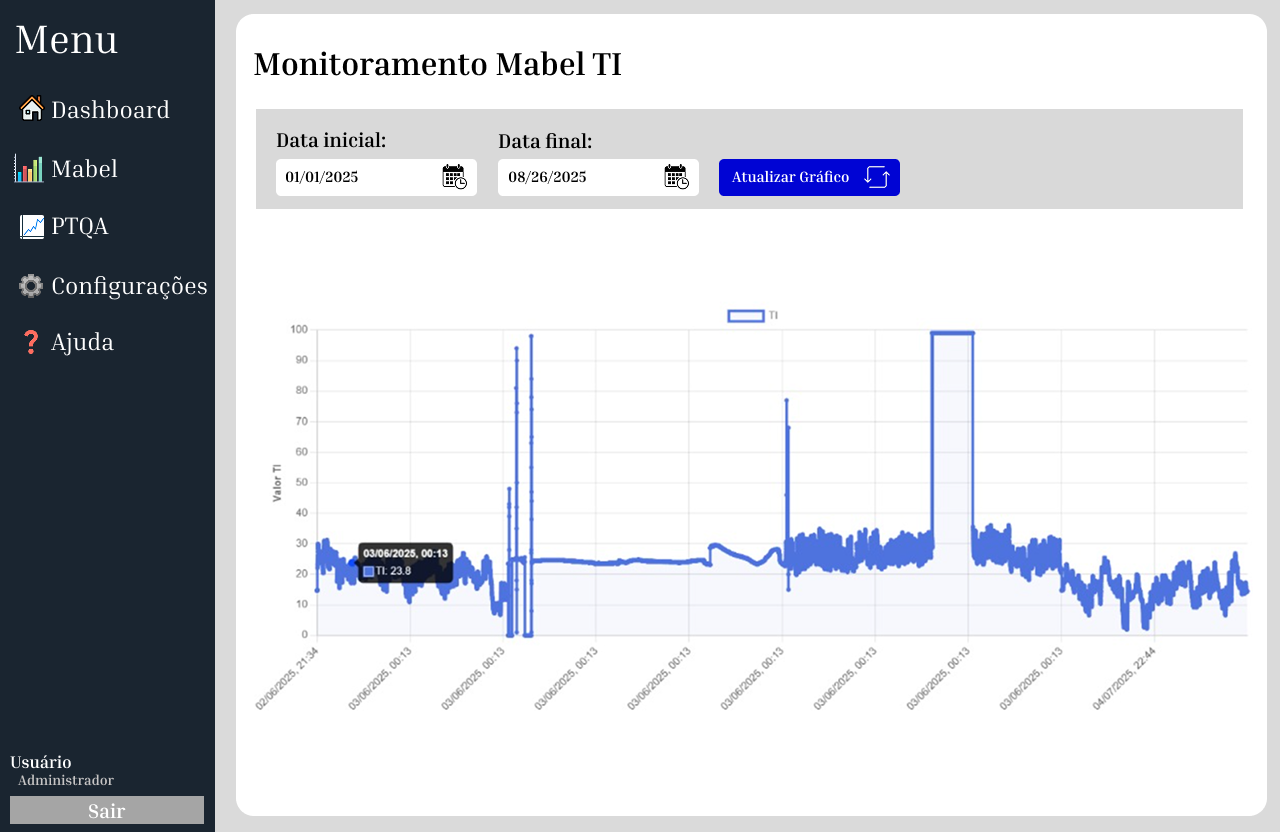Open calendar picker for Data inicial
Viewport: 1280px width, 832px height.
[454, 177]
